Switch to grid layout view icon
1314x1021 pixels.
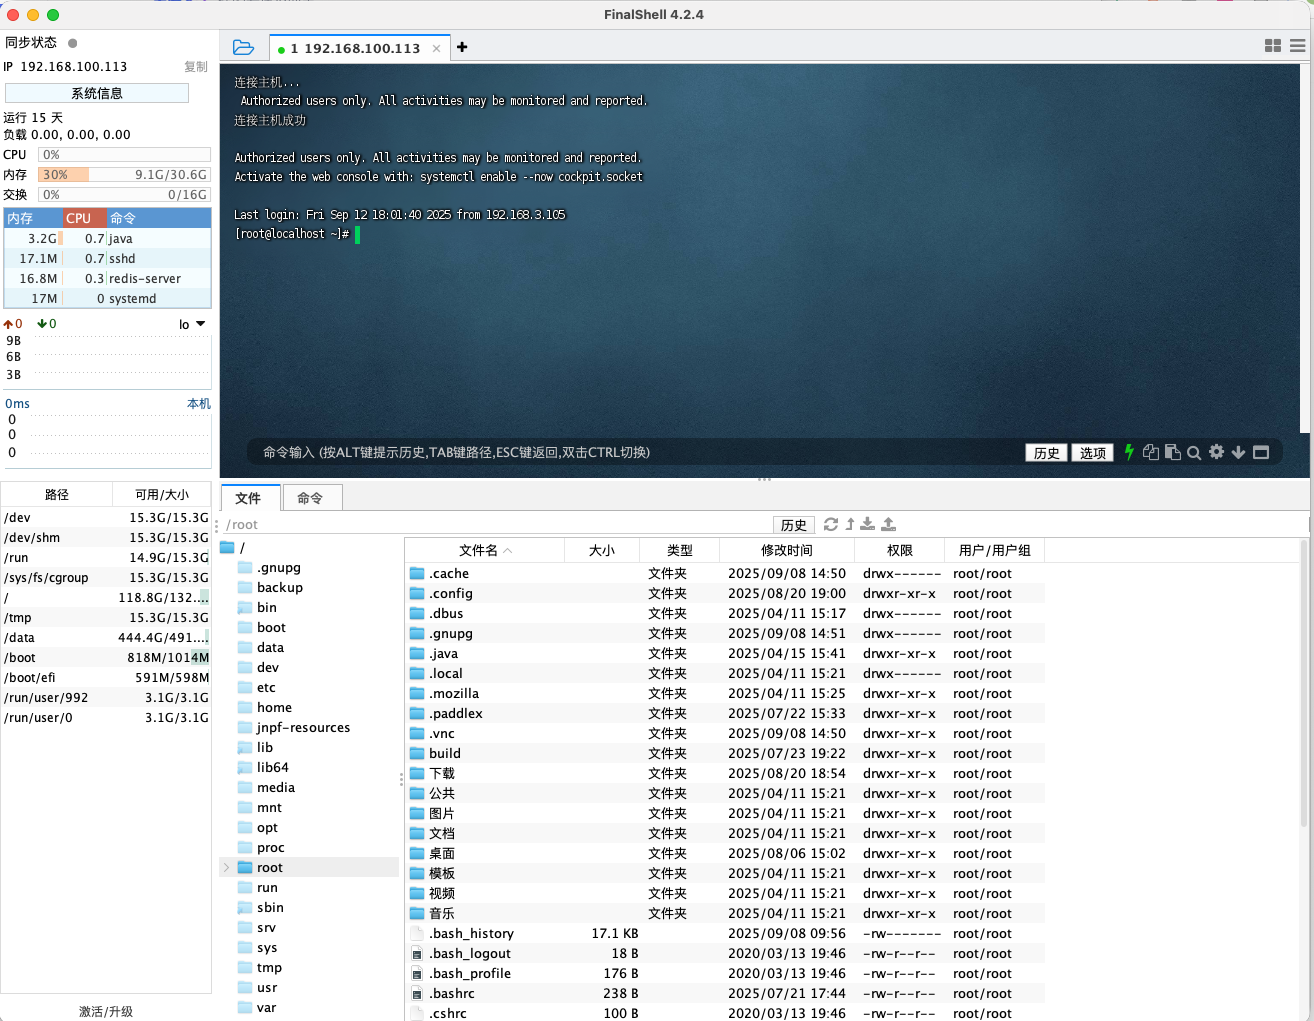click(1273, 46)
